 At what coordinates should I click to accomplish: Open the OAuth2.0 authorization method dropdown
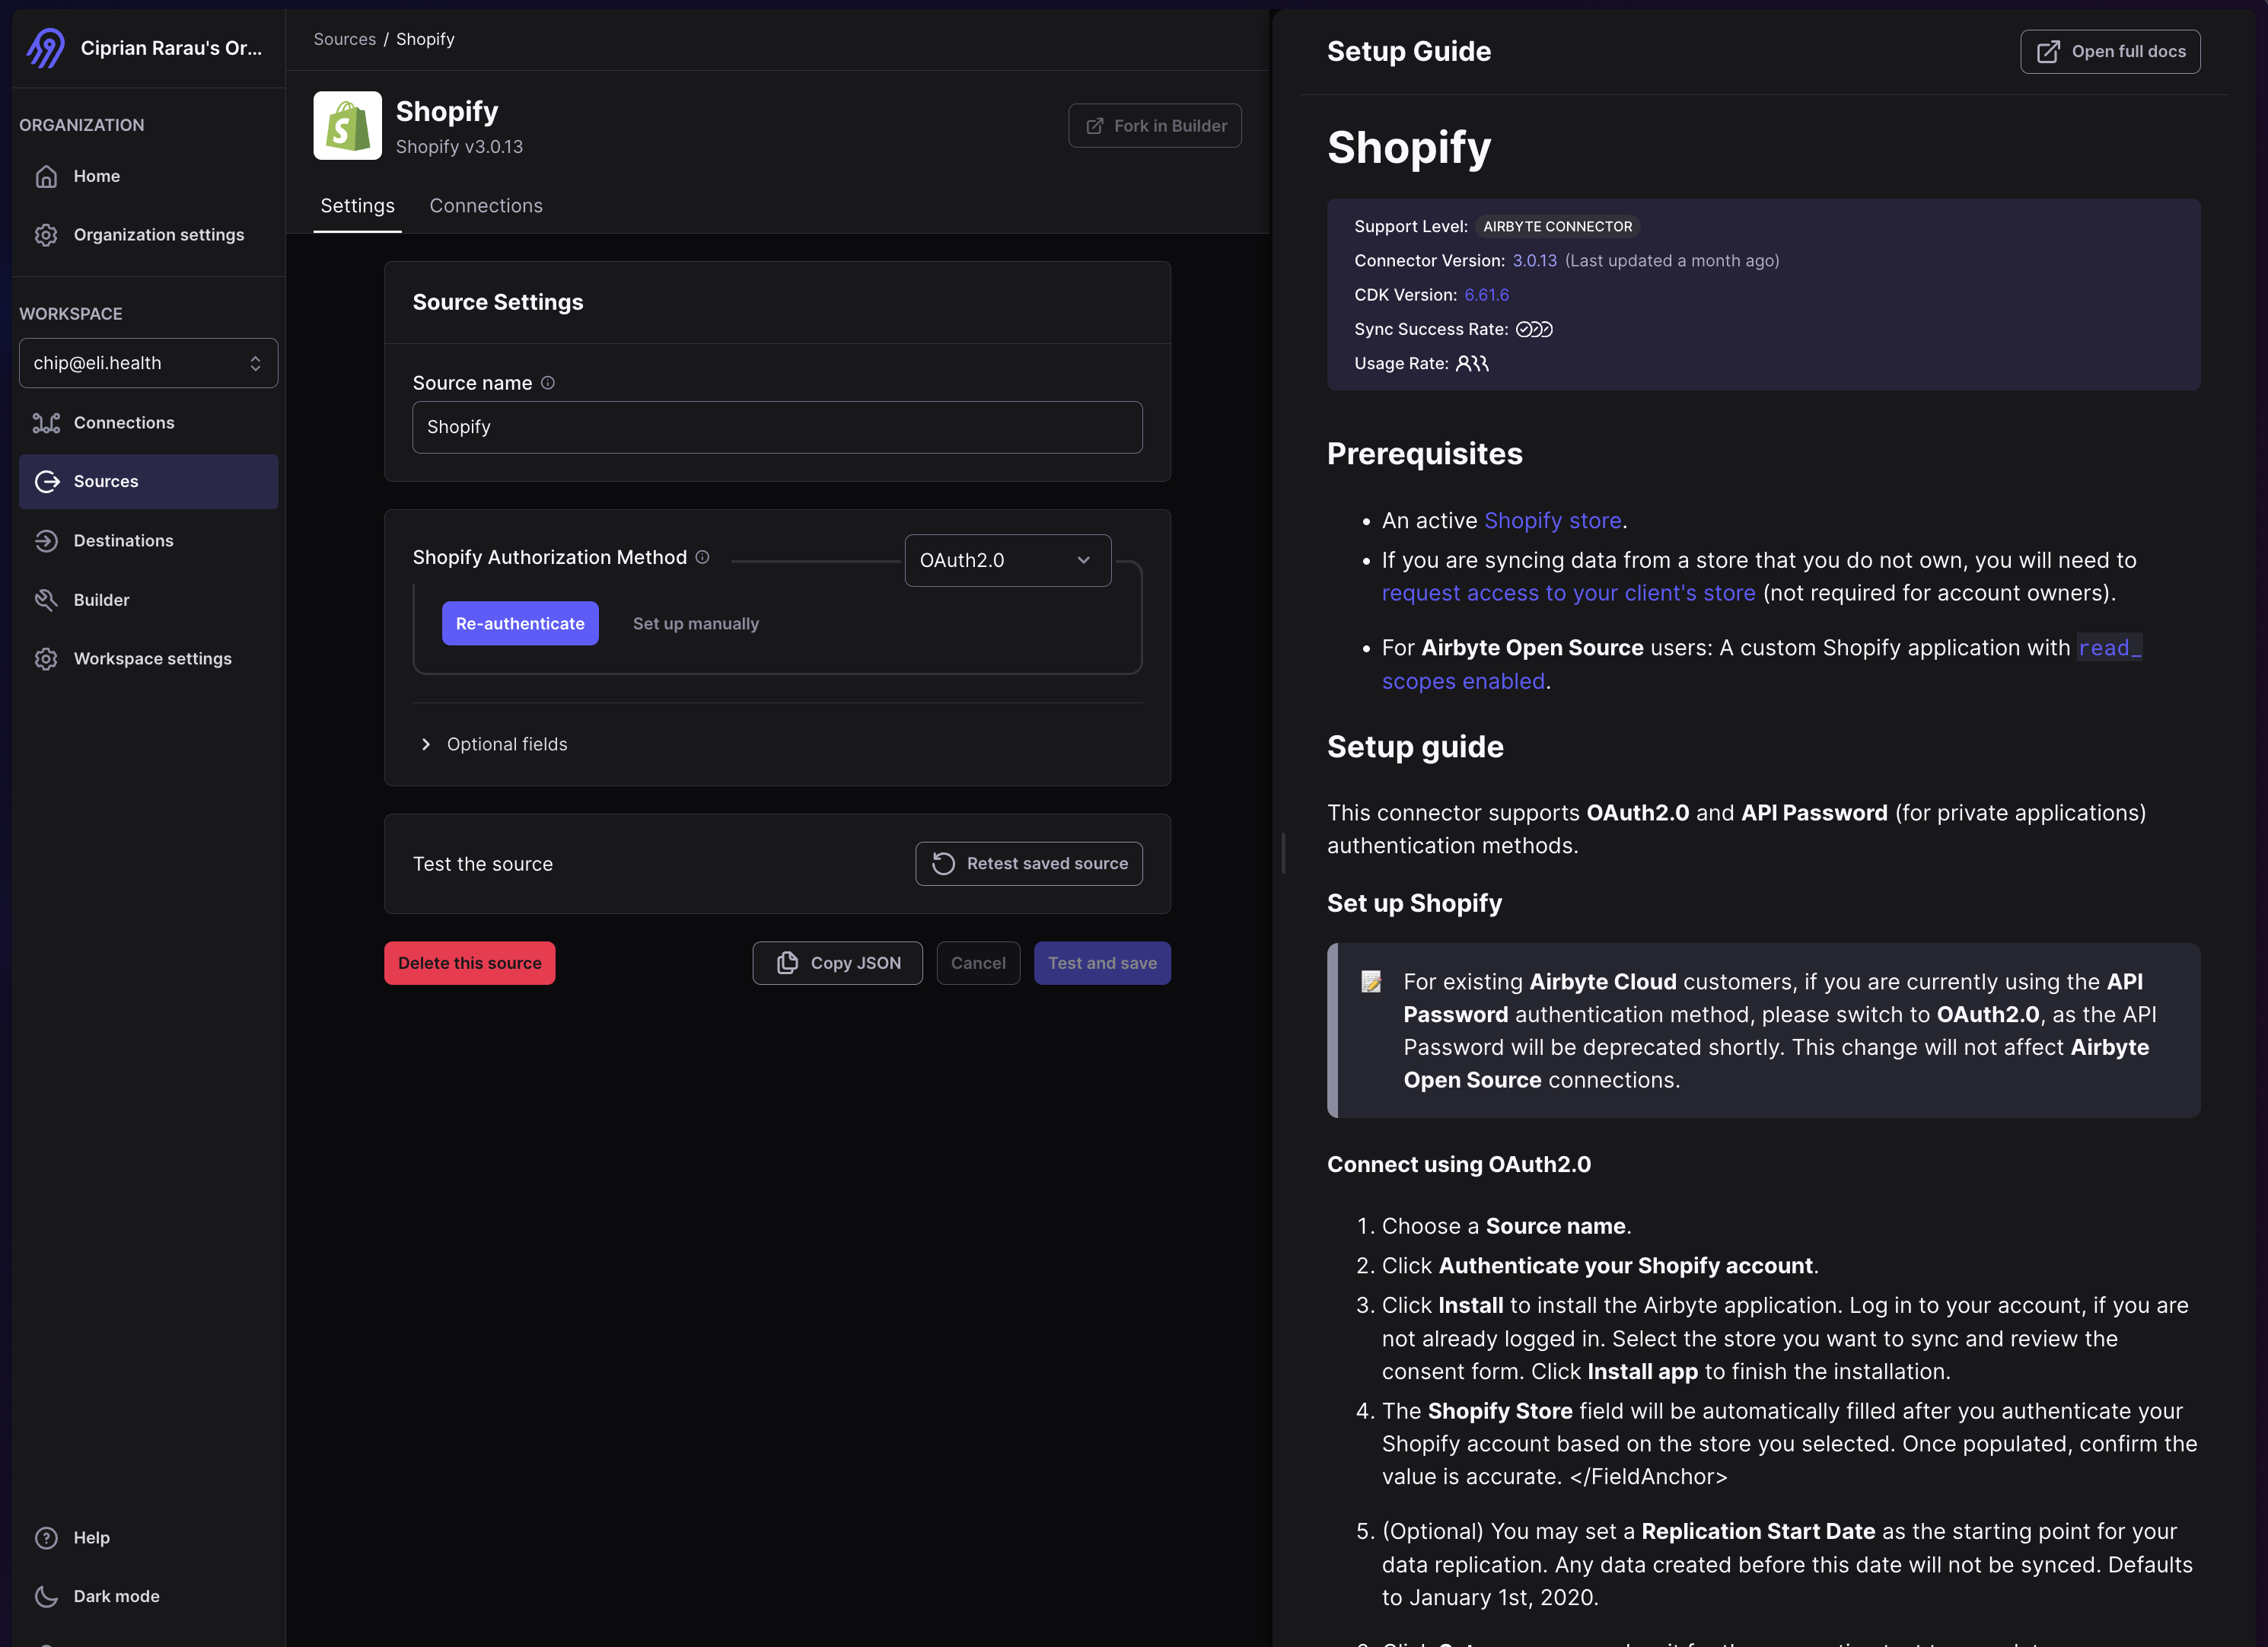pyautogui.click(x=1006, y=560)
